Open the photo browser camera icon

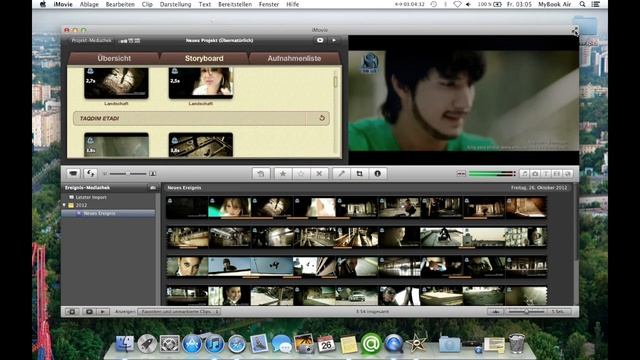(535, 174)
